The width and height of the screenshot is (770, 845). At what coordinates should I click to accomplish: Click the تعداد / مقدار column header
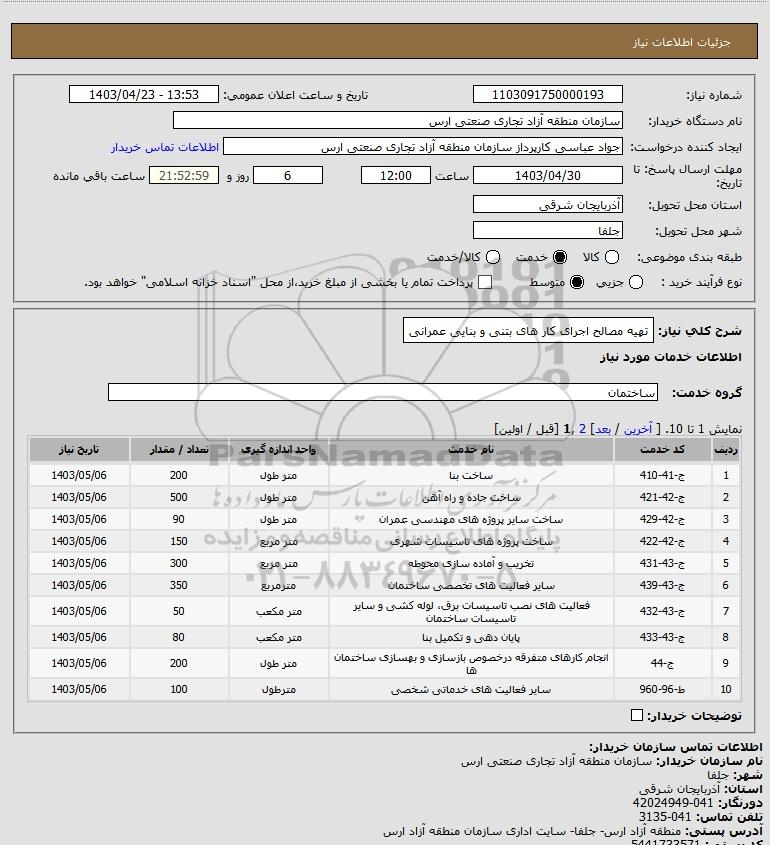[179, 449]
